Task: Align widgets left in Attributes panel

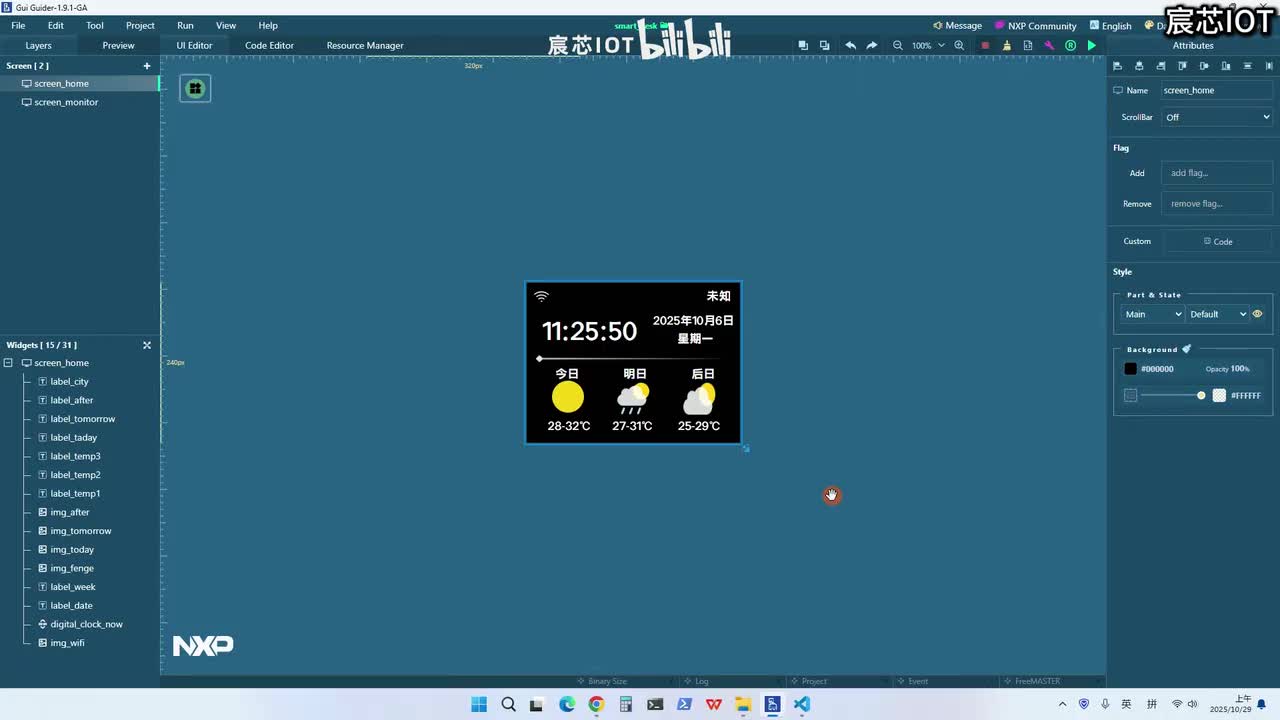Action: (x=1117, y=66)
